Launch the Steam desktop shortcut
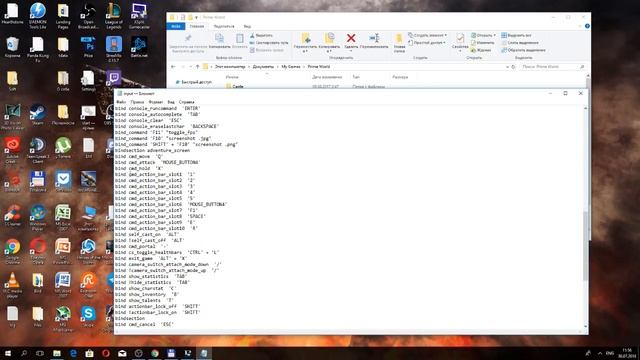Image resolution: width=640 pixels, height=360 pixels. pos(38,114)
